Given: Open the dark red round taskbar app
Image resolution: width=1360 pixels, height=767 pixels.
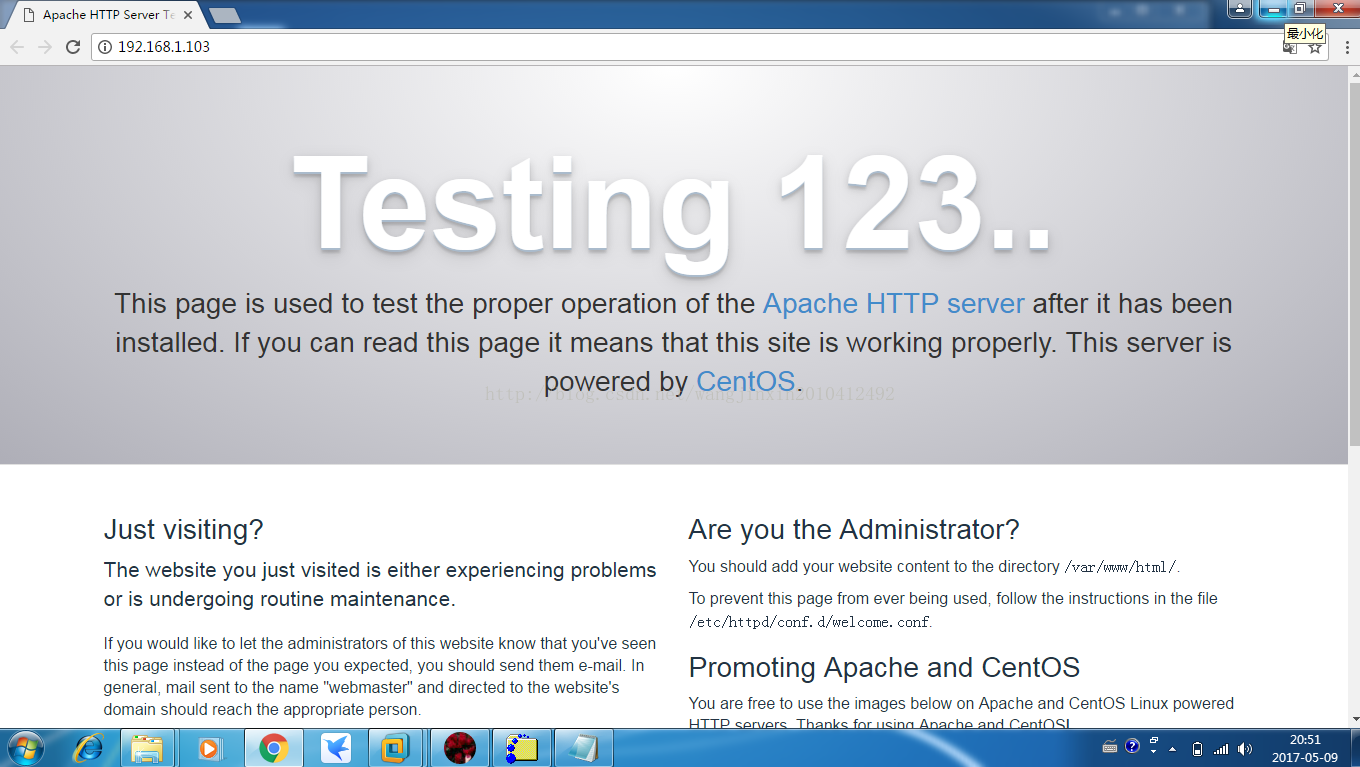Looking at the screenshot, I should [458, 748].
